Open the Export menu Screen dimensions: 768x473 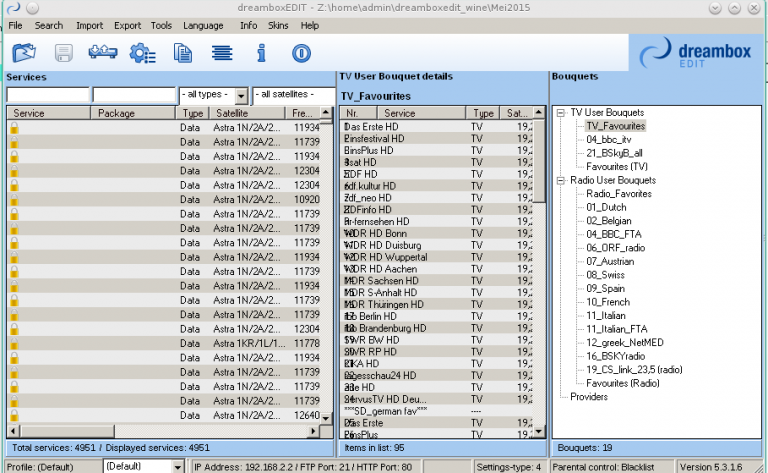coord(127,25)
